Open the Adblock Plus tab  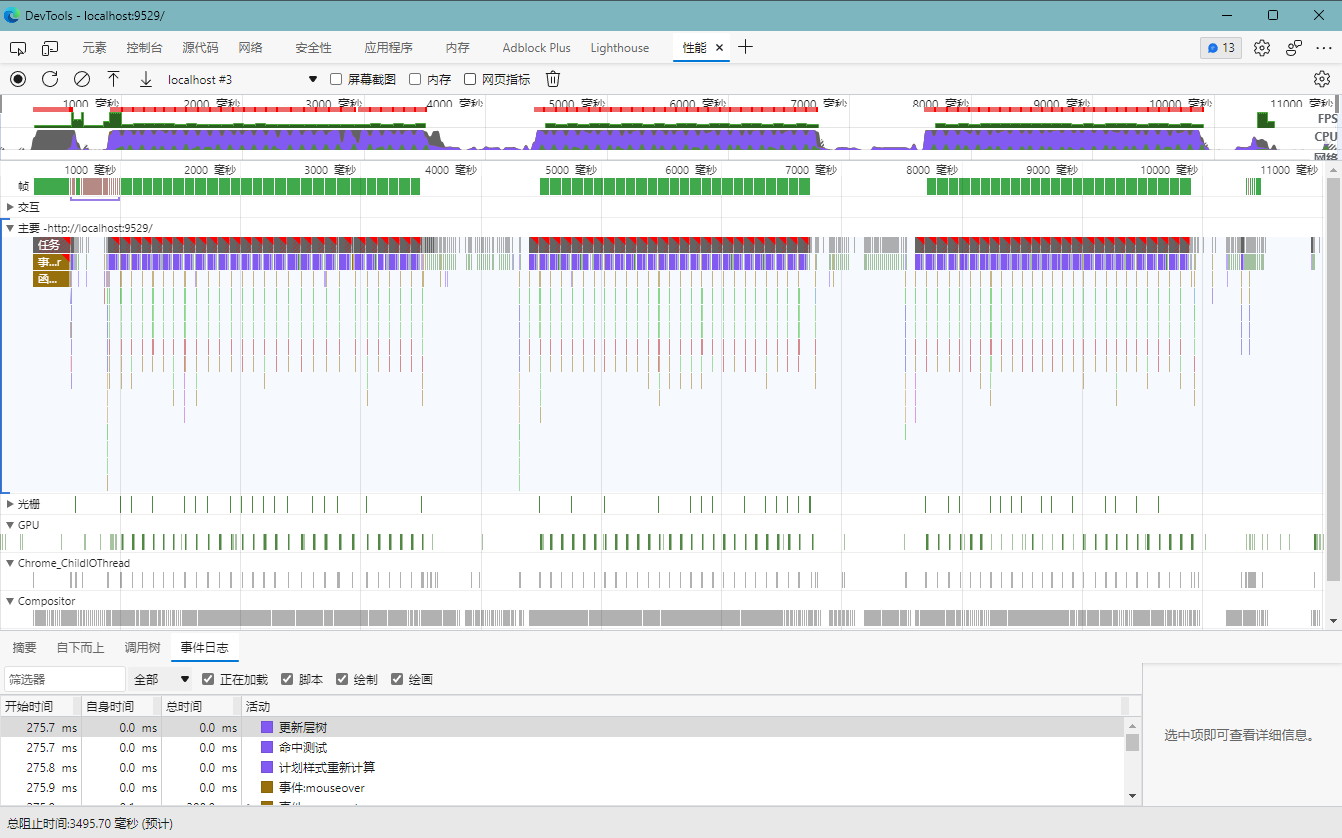[x=536, y=48]
